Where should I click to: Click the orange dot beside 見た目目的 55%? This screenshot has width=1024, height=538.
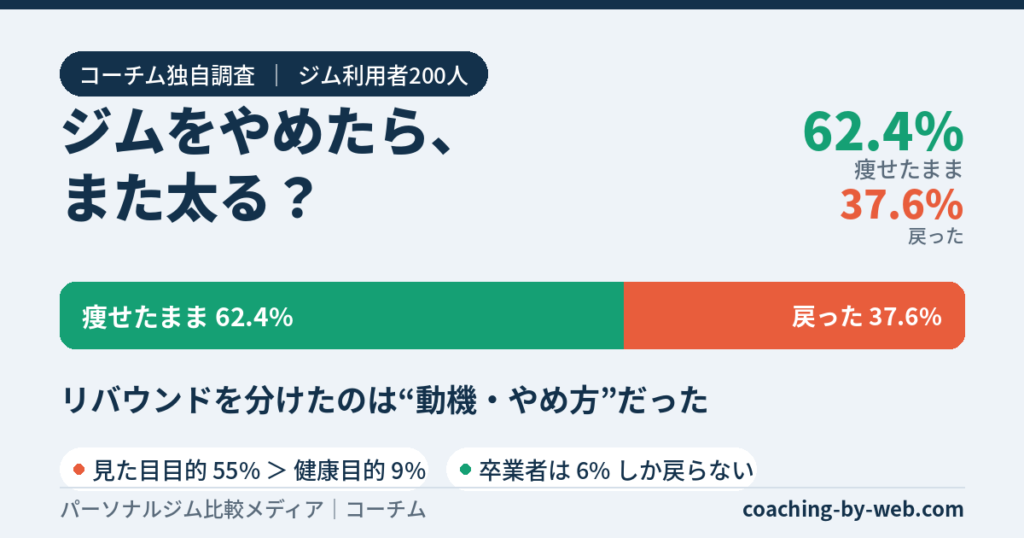click(79, 469)
